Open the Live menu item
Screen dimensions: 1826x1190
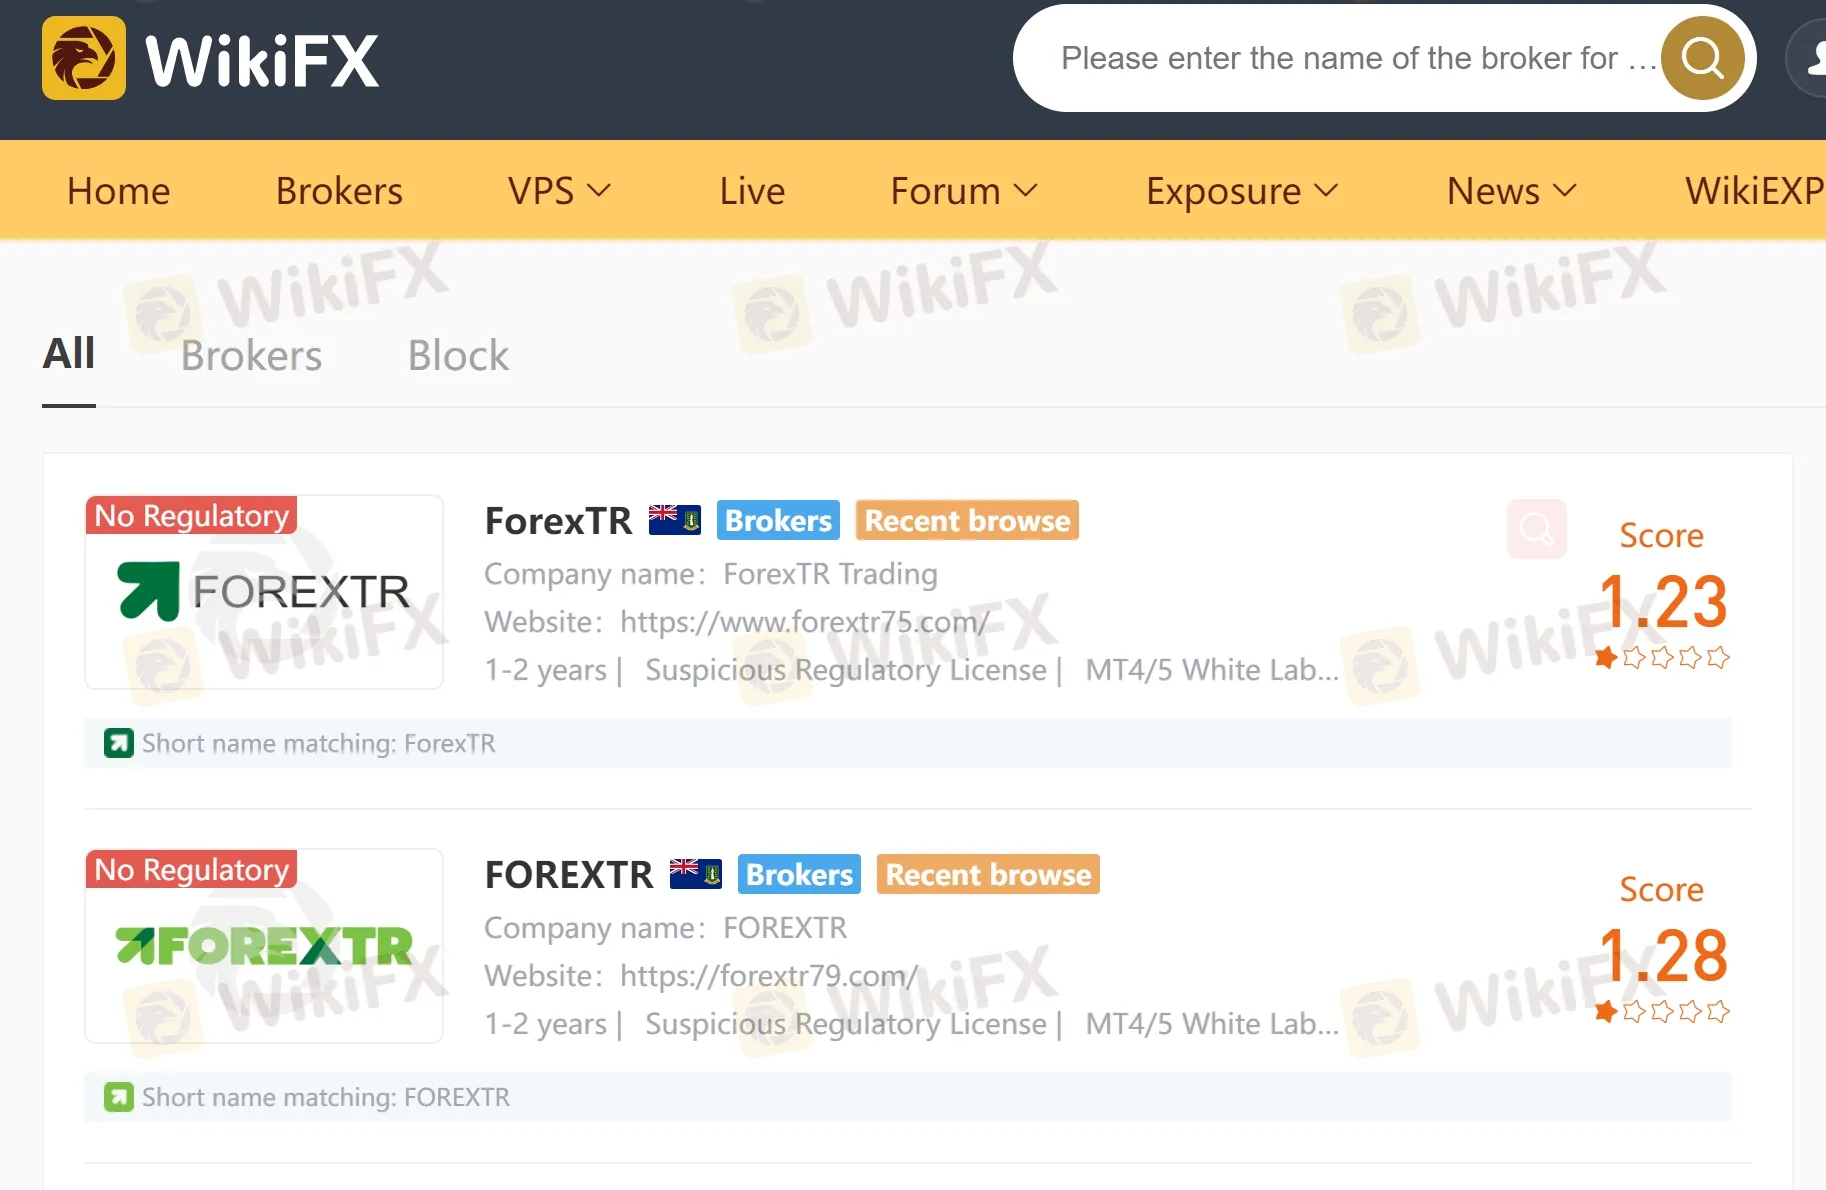click(752, 190)
